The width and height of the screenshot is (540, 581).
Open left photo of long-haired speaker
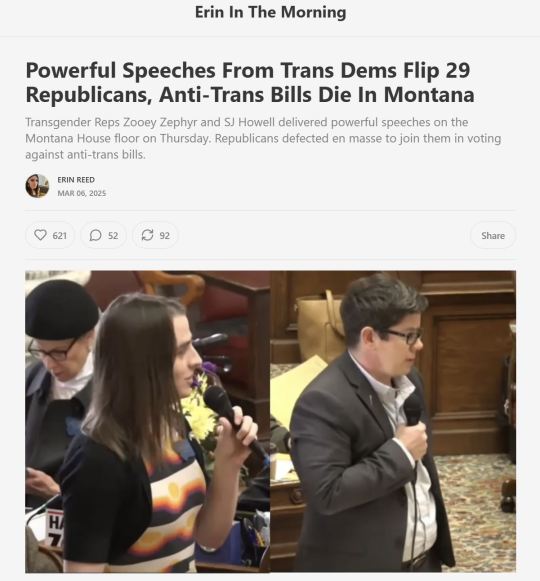[x=148, y=422]
